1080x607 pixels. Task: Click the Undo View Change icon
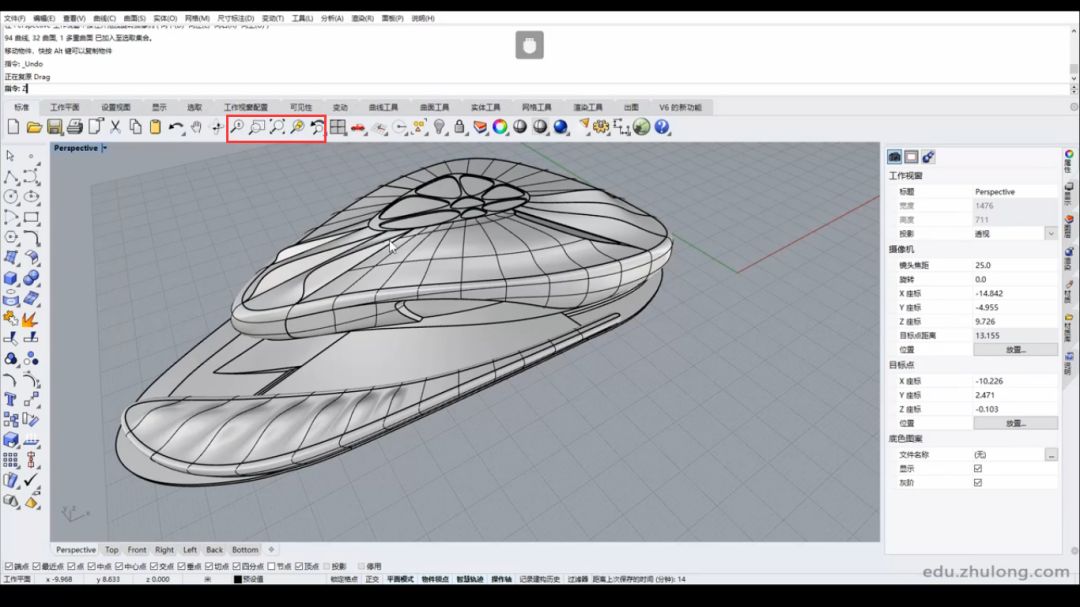click(x=318, y=127)
